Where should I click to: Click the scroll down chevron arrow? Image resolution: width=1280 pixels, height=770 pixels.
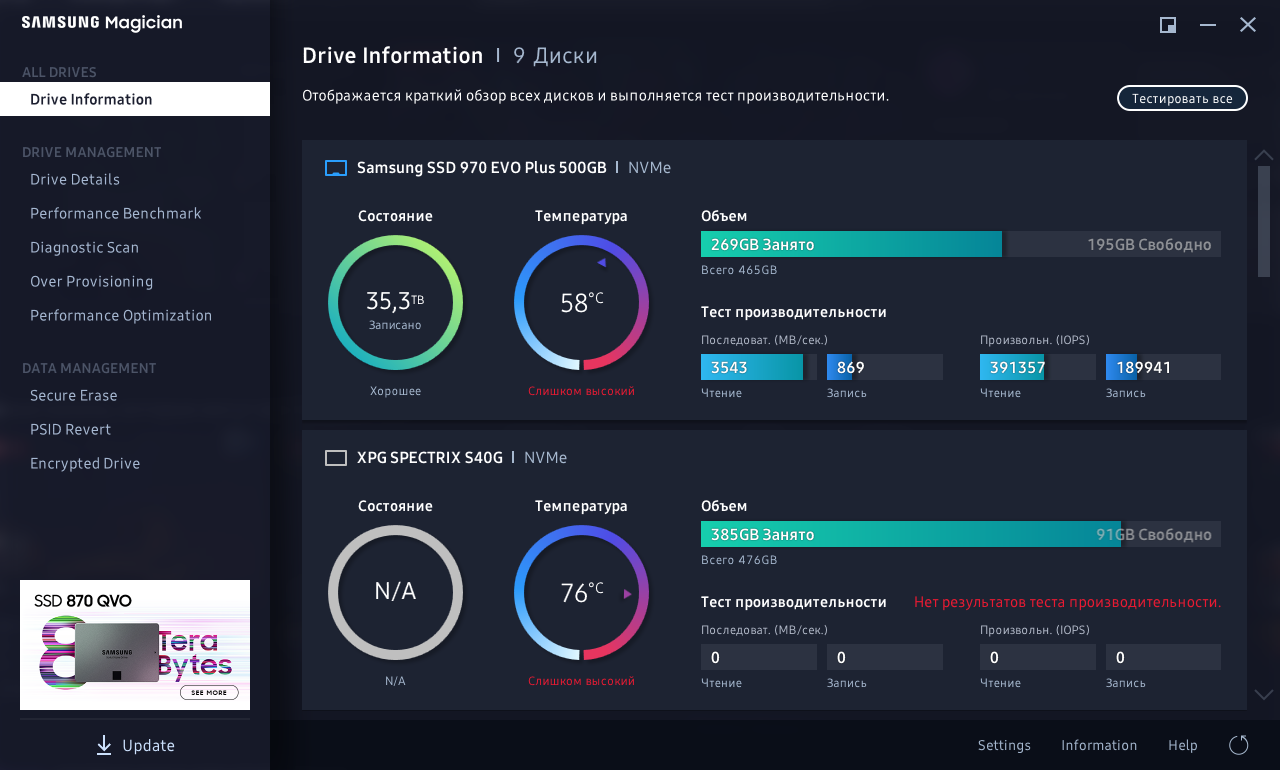coord(1264,694)
